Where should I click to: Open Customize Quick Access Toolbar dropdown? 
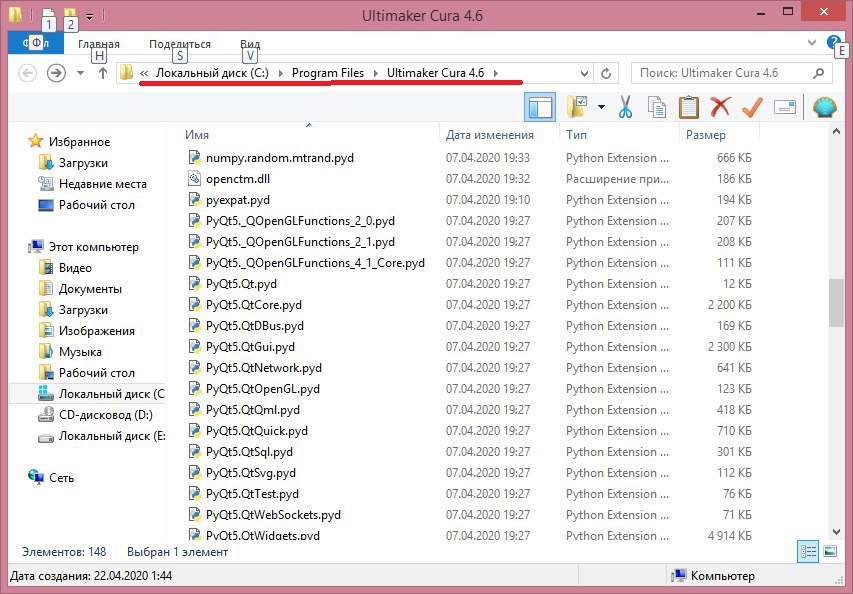click(90, 16)
